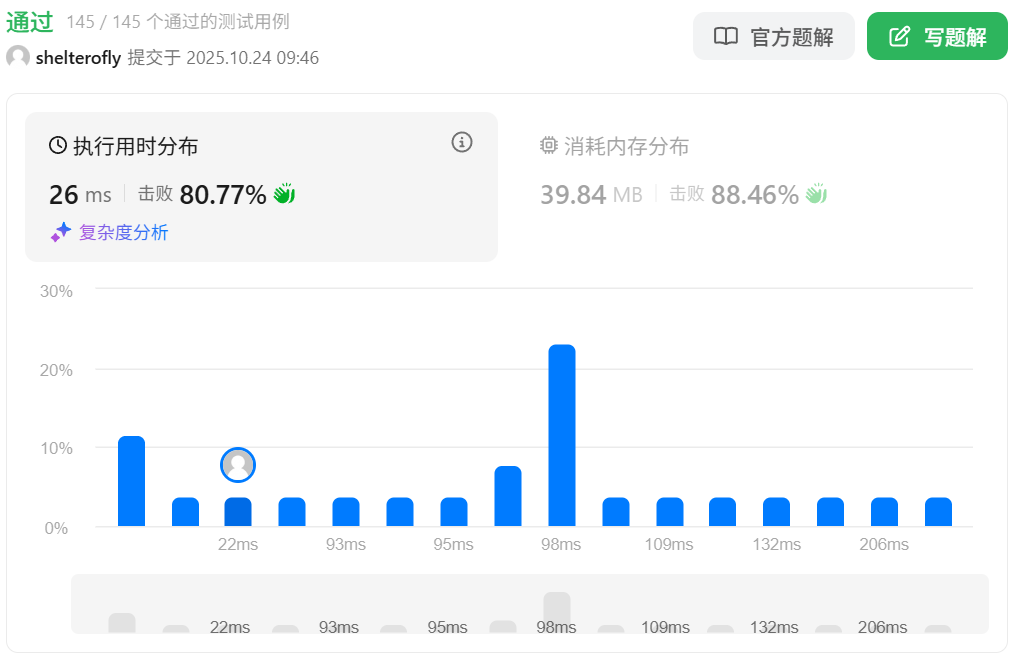Open the 官方题解 official solution
This screenshot has width=1017, height=657.
tap(773, 37)
